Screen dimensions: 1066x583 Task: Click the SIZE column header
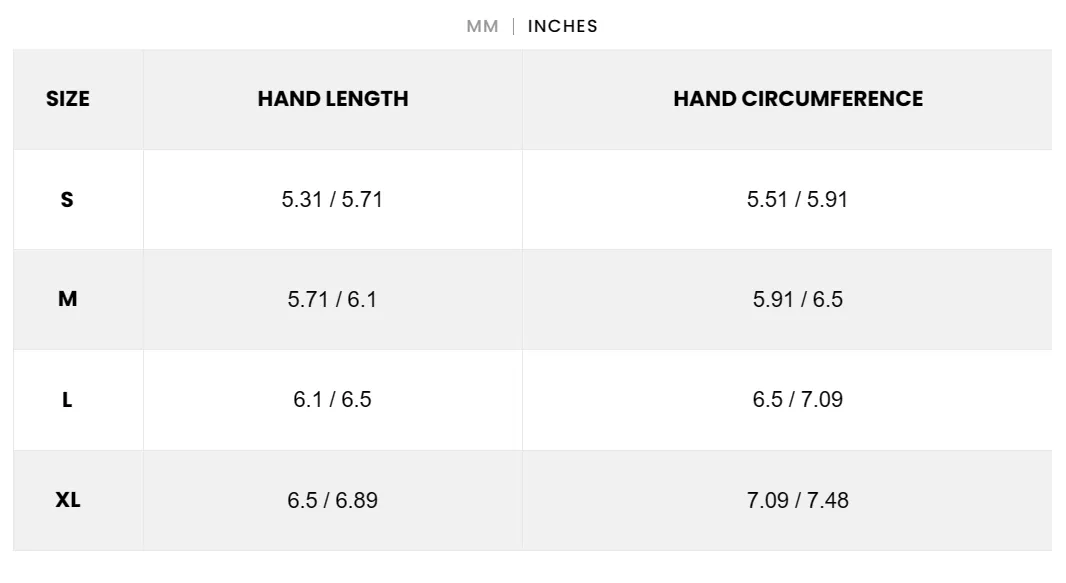67,99
